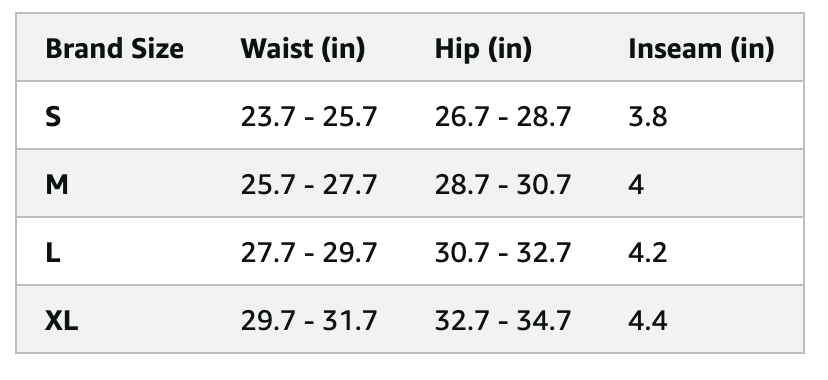828x380 pixels.
Task: Click the Waist (in) column header
Action: click(x=303, y=49)
